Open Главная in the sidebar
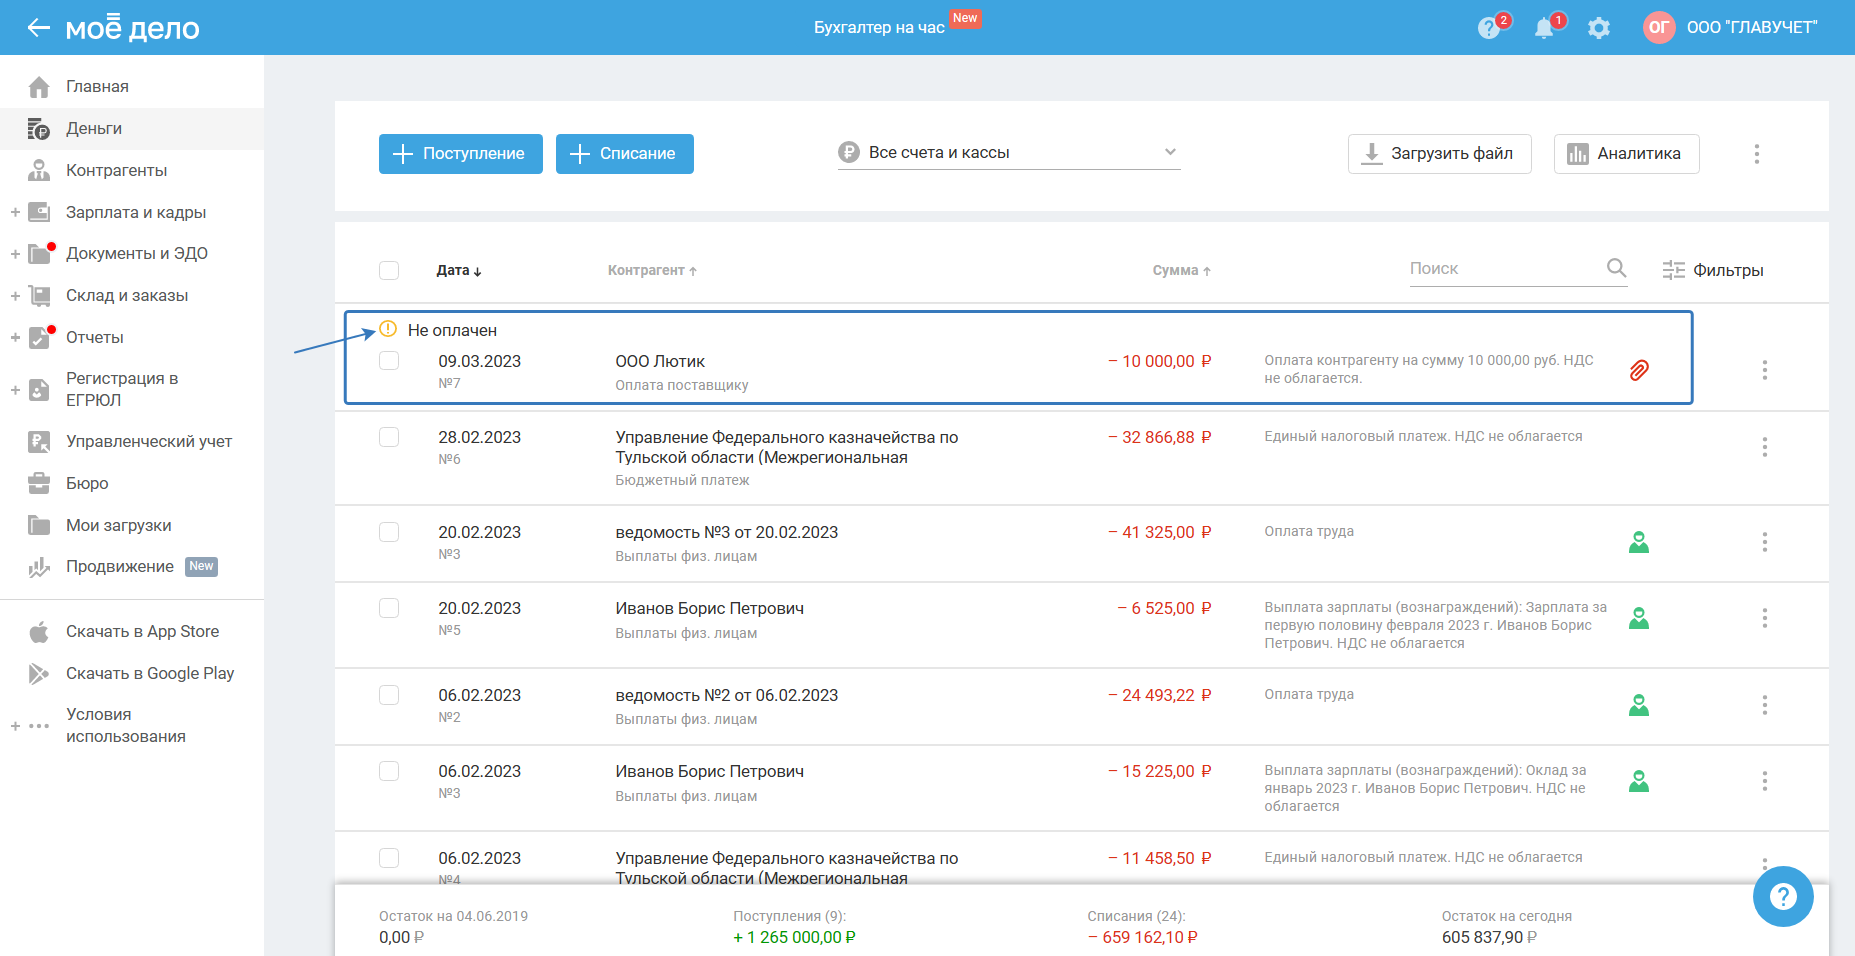 click(x=97, y=86)
